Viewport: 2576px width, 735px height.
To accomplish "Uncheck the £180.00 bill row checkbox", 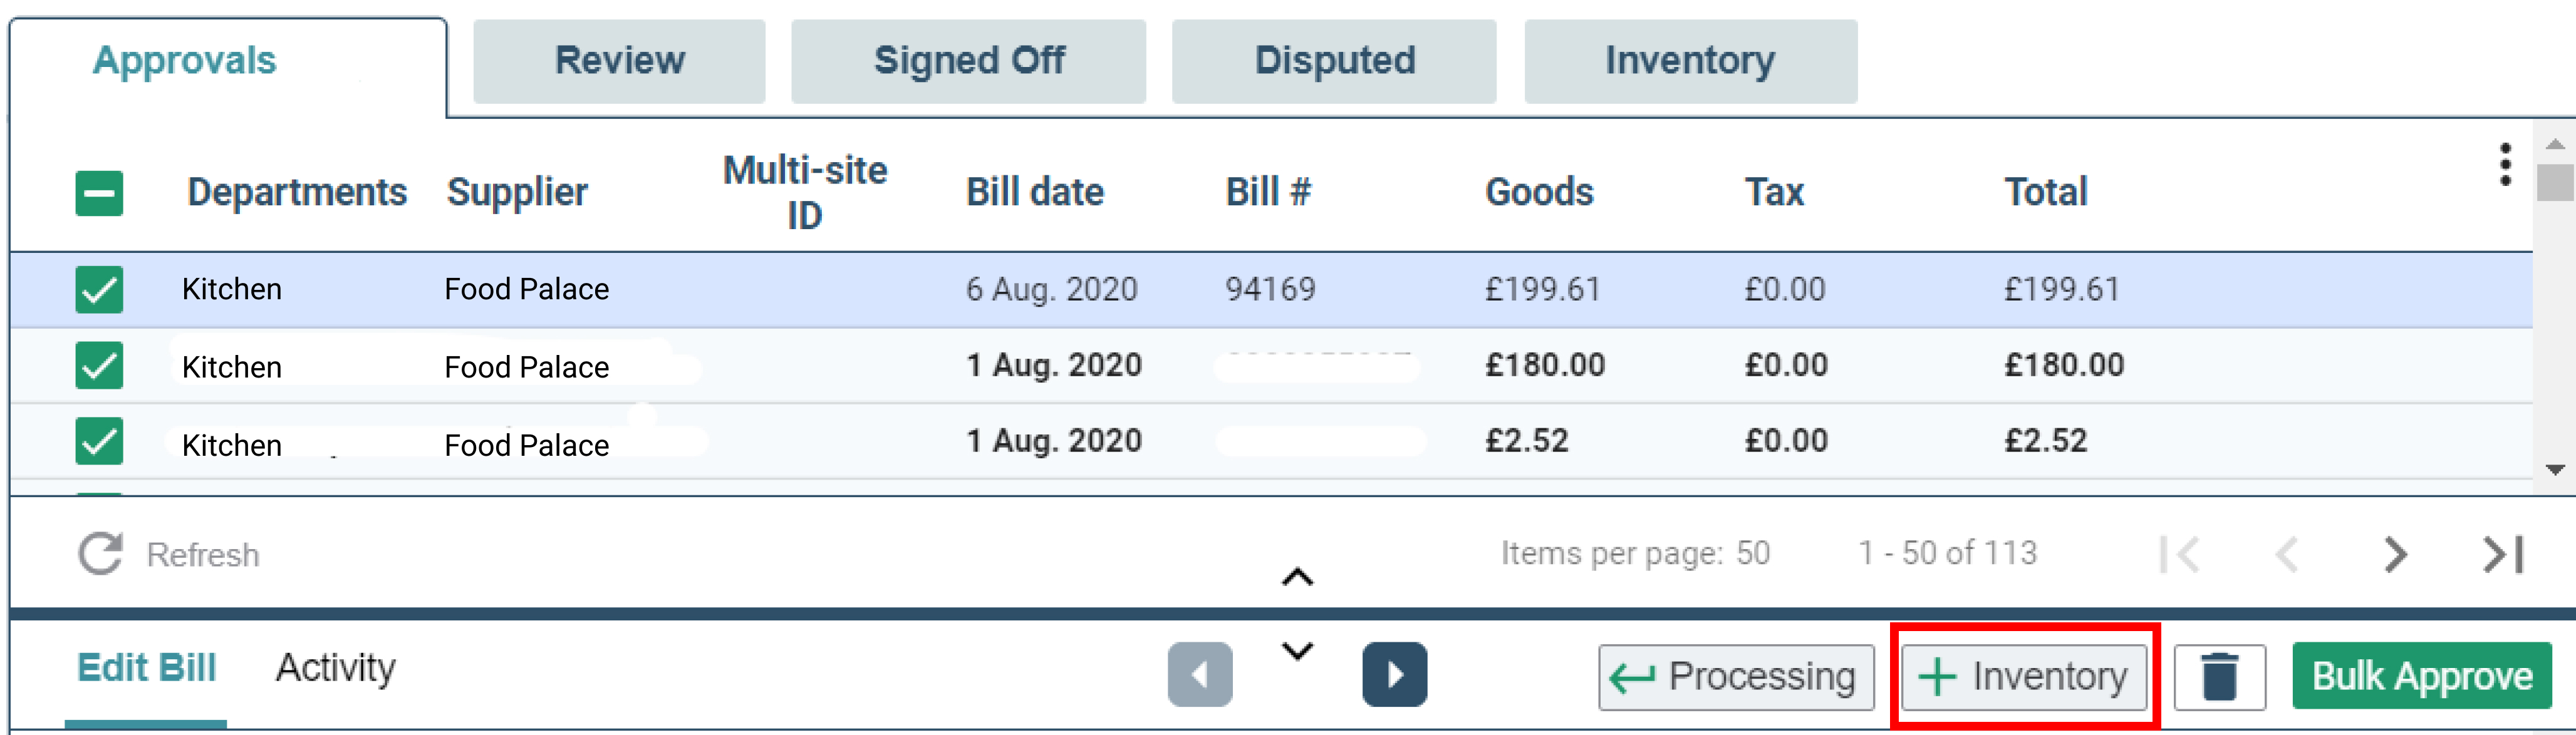I will pos(99,366).
